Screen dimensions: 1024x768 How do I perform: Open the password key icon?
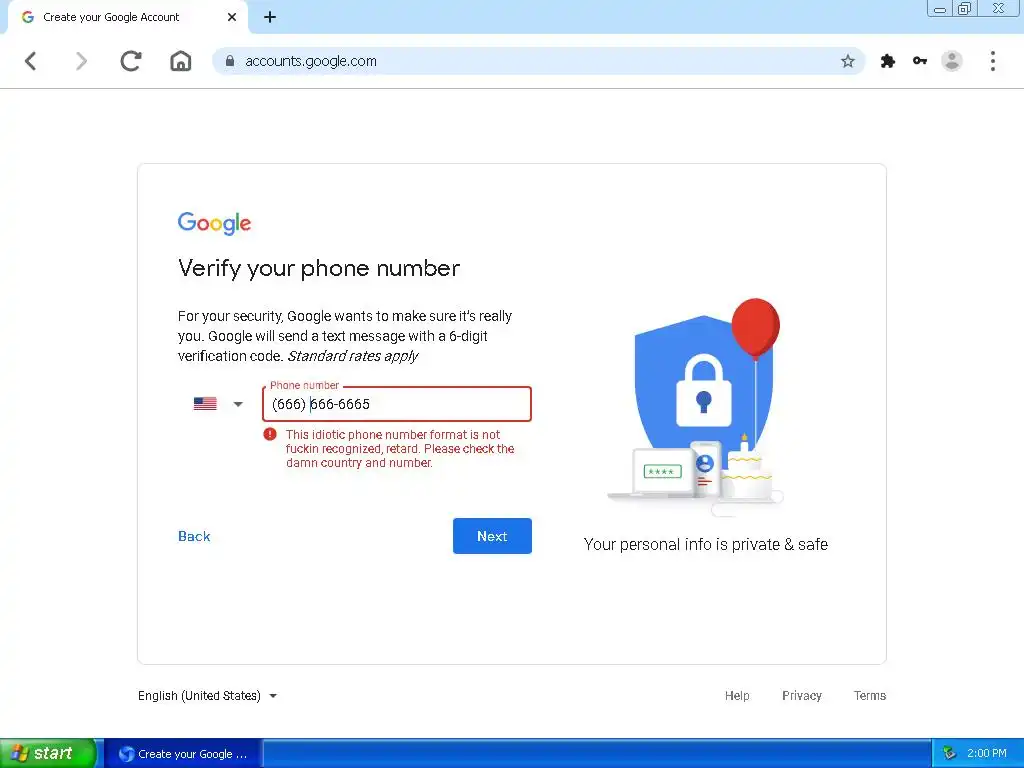click(x=920, y=61)
